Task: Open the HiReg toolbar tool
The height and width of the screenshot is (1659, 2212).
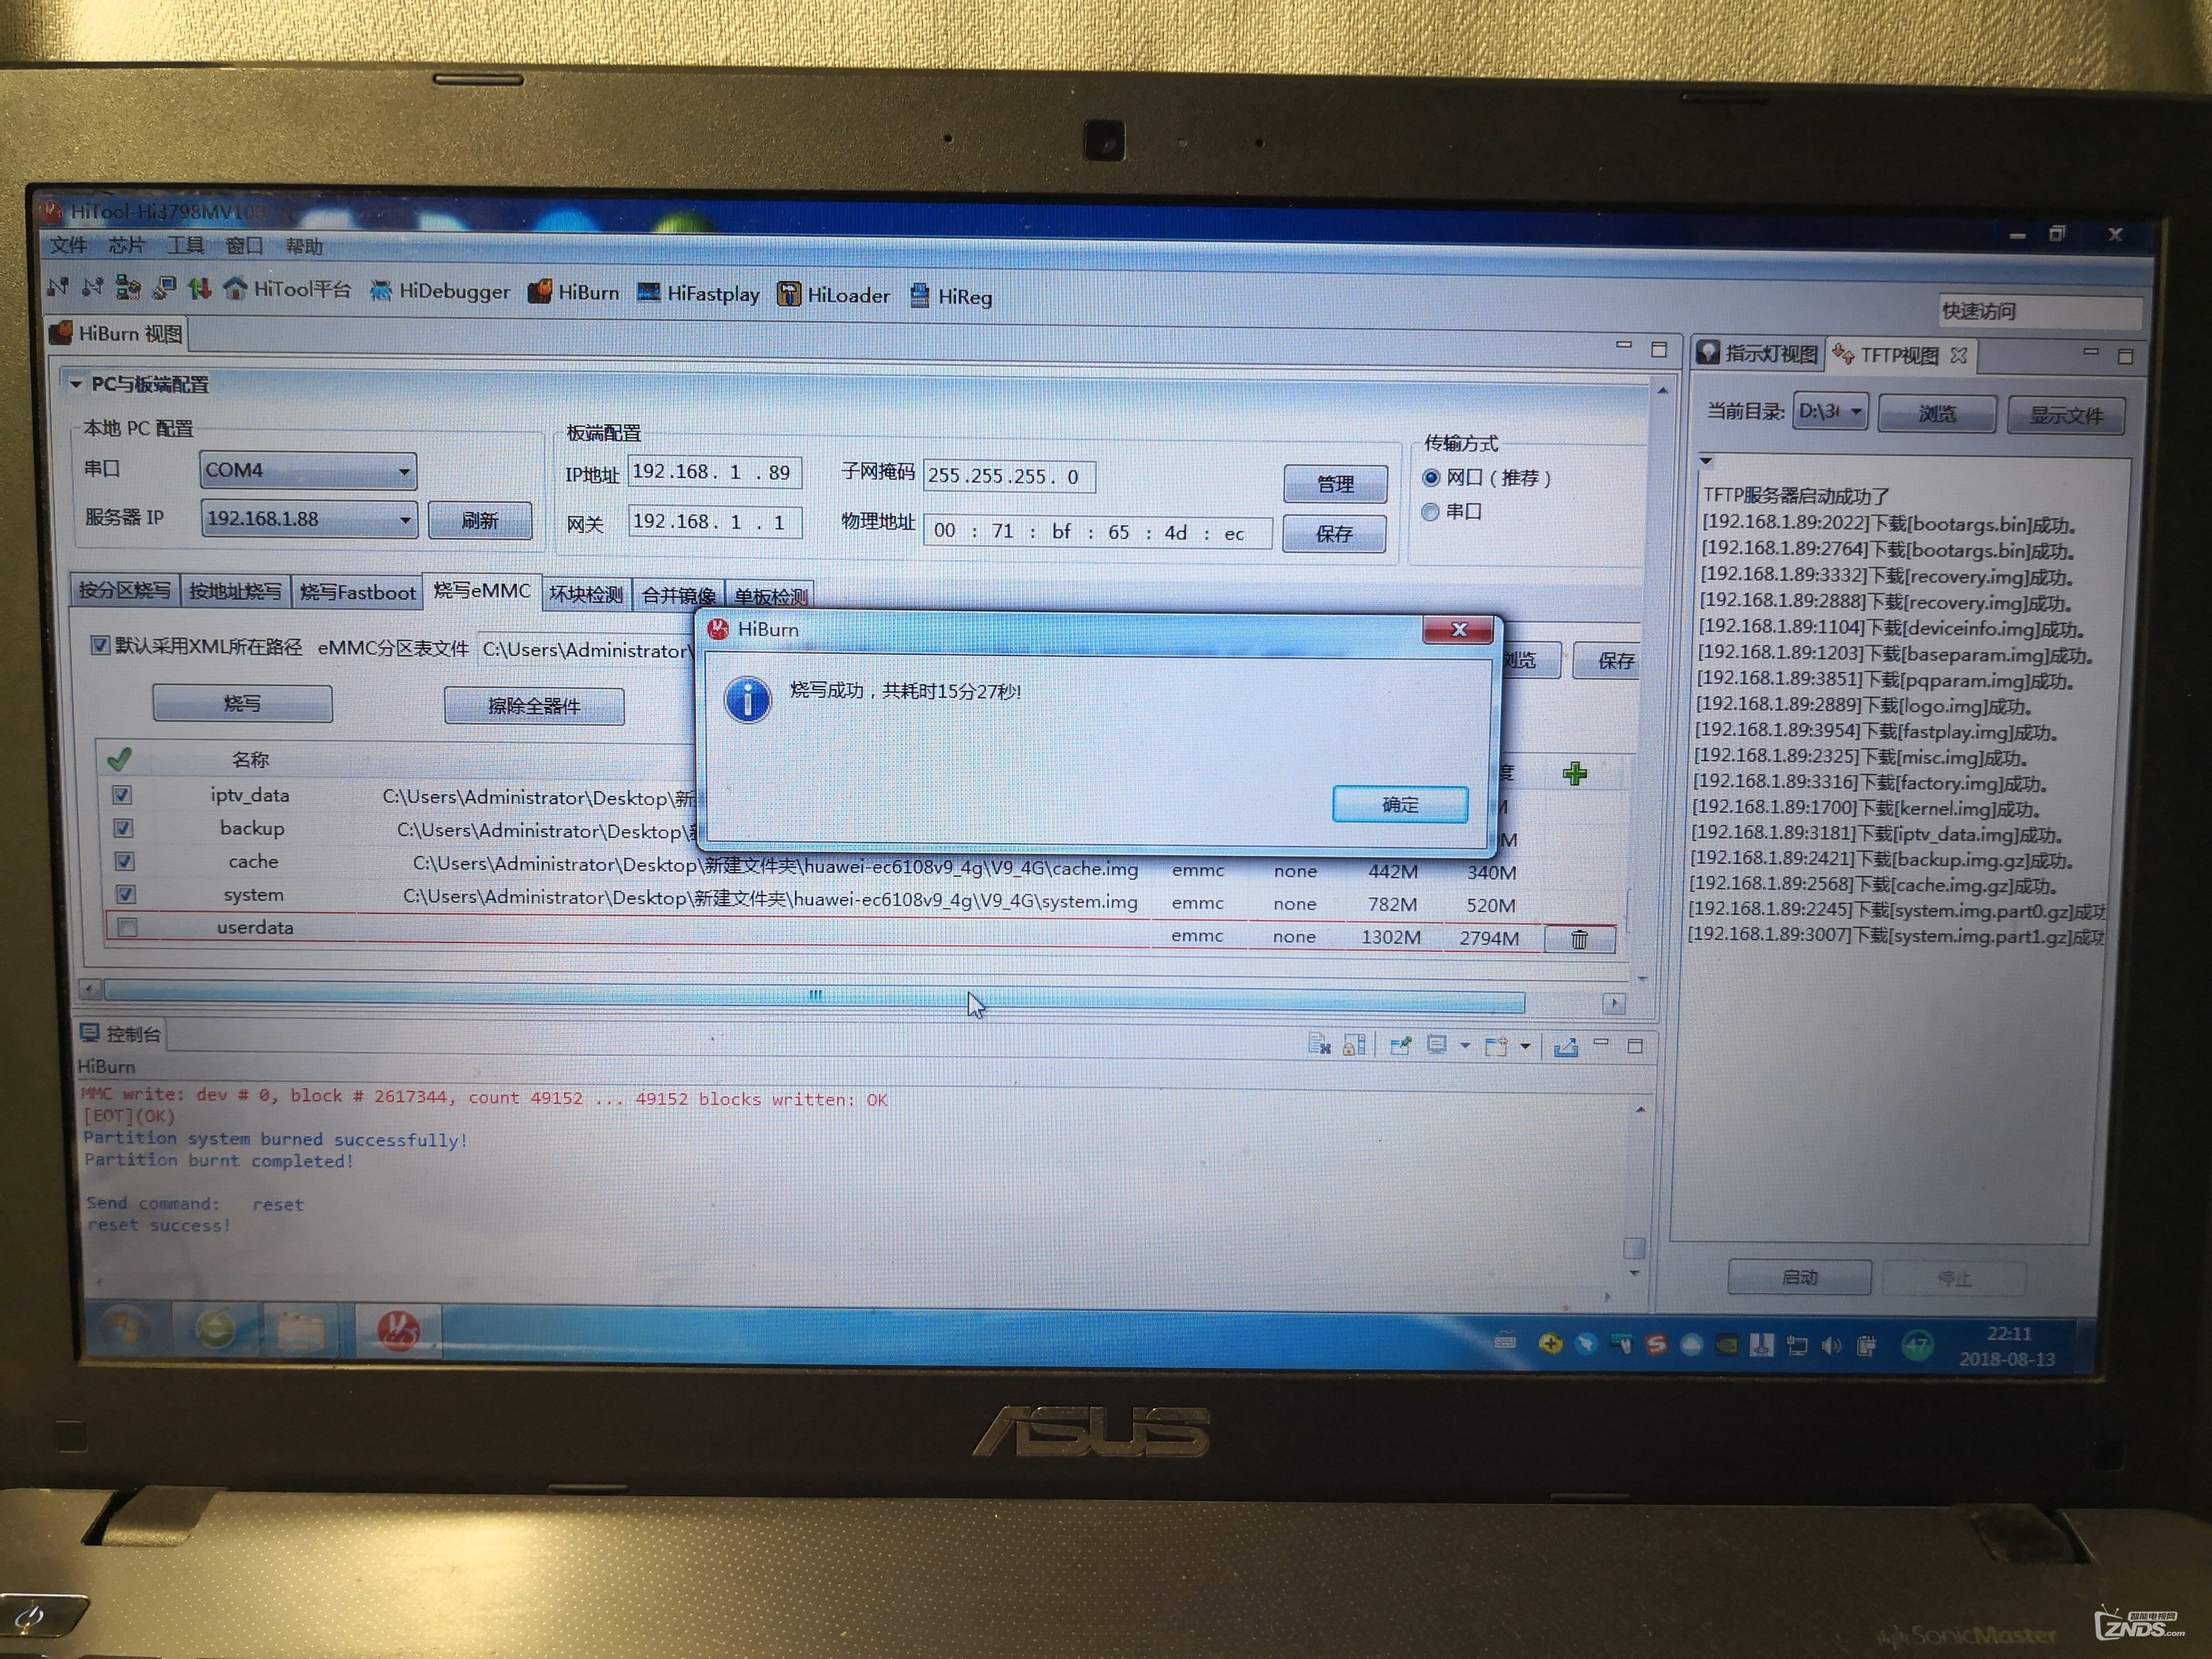Action: coord(951,297)
